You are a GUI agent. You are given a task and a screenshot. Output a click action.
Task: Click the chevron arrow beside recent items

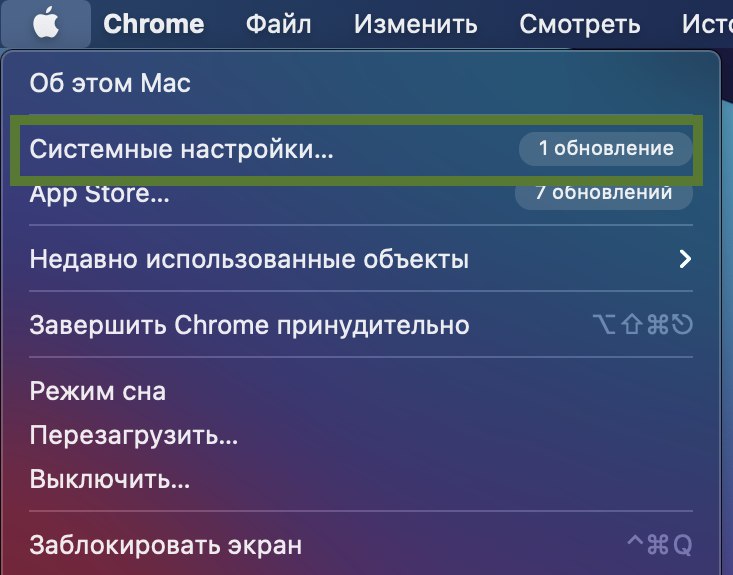pyautogui.click(x=685, y=259)
